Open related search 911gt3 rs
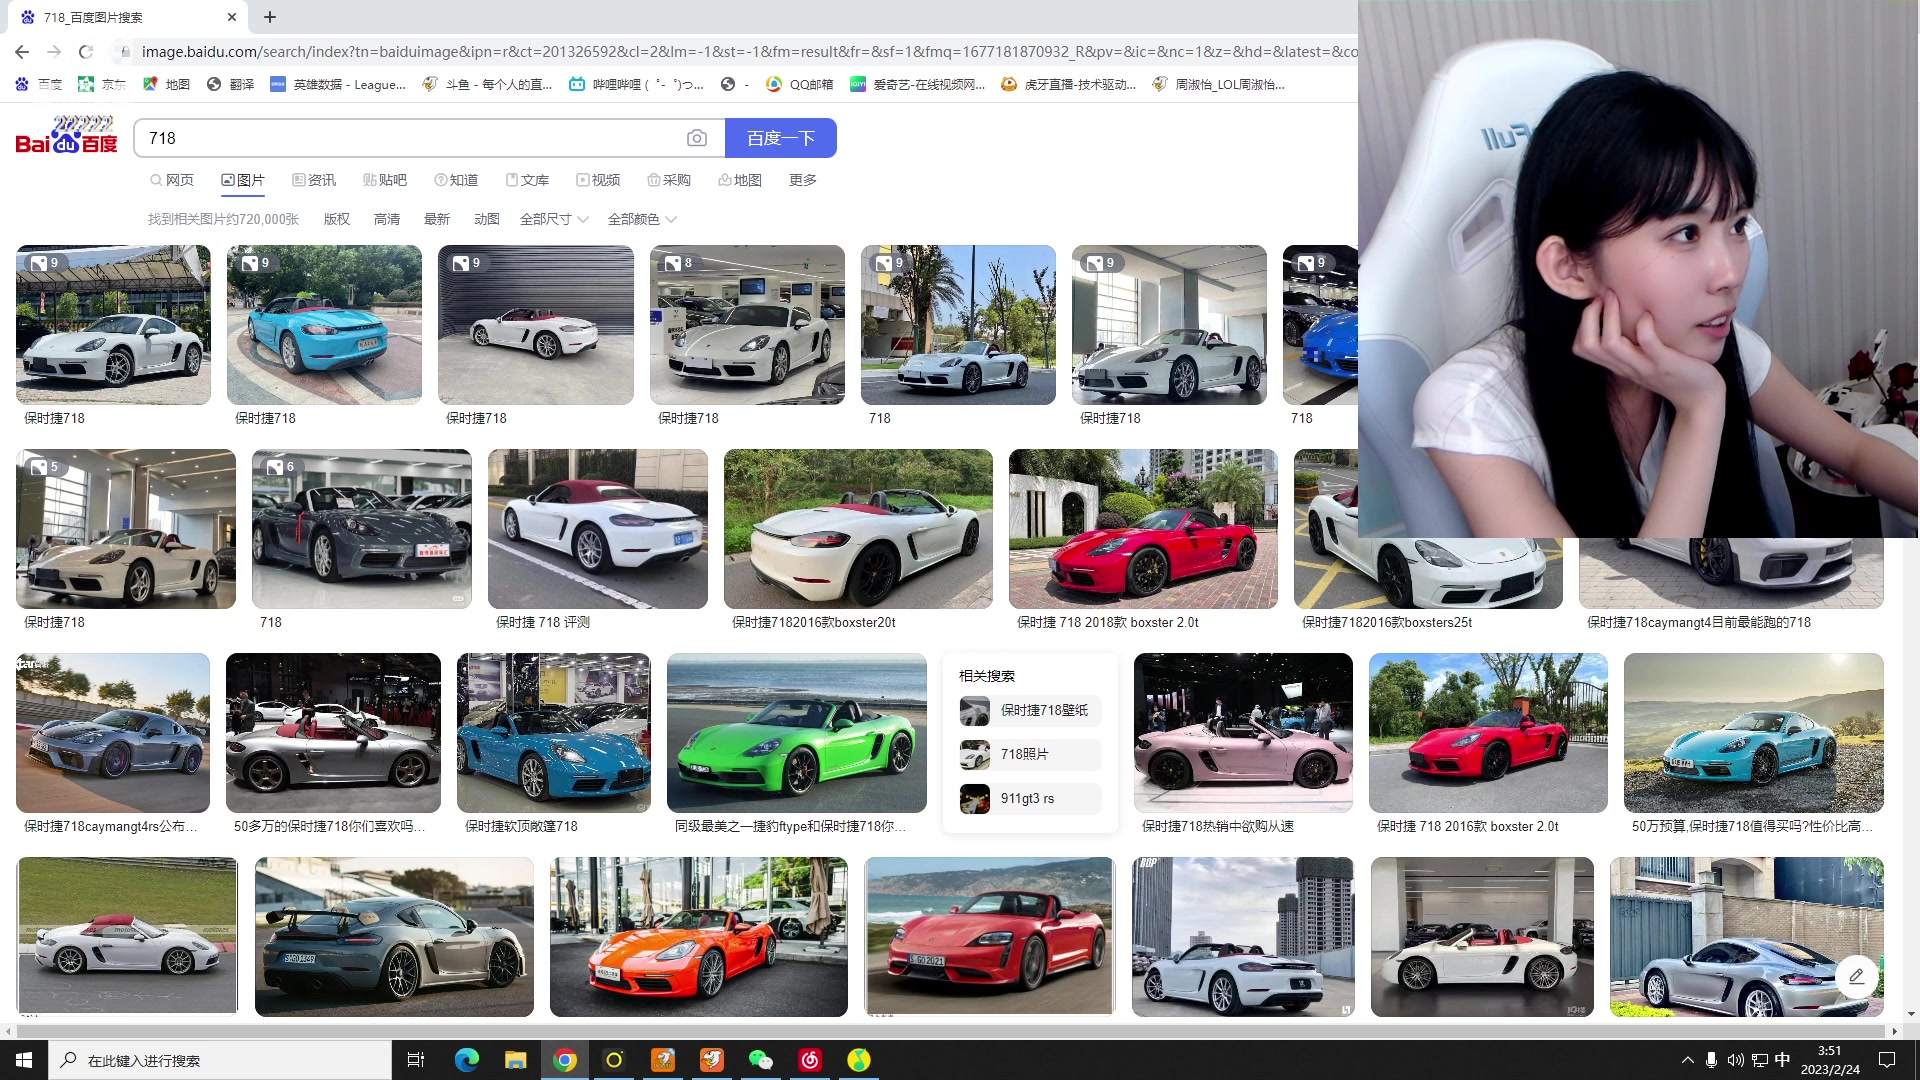 coord(1030,798)
